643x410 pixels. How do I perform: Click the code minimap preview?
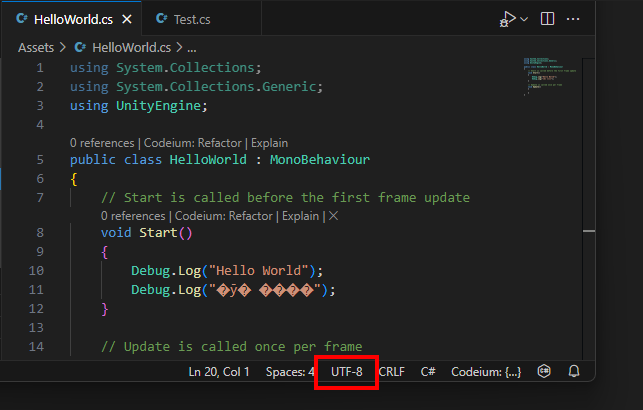coord(550,77)
